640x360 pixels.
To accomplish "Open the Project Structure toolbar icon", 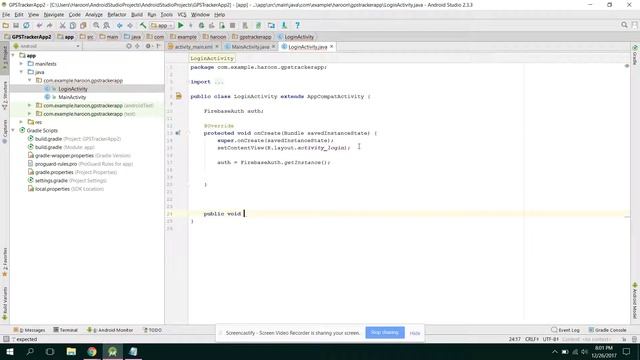I will 271,25.
